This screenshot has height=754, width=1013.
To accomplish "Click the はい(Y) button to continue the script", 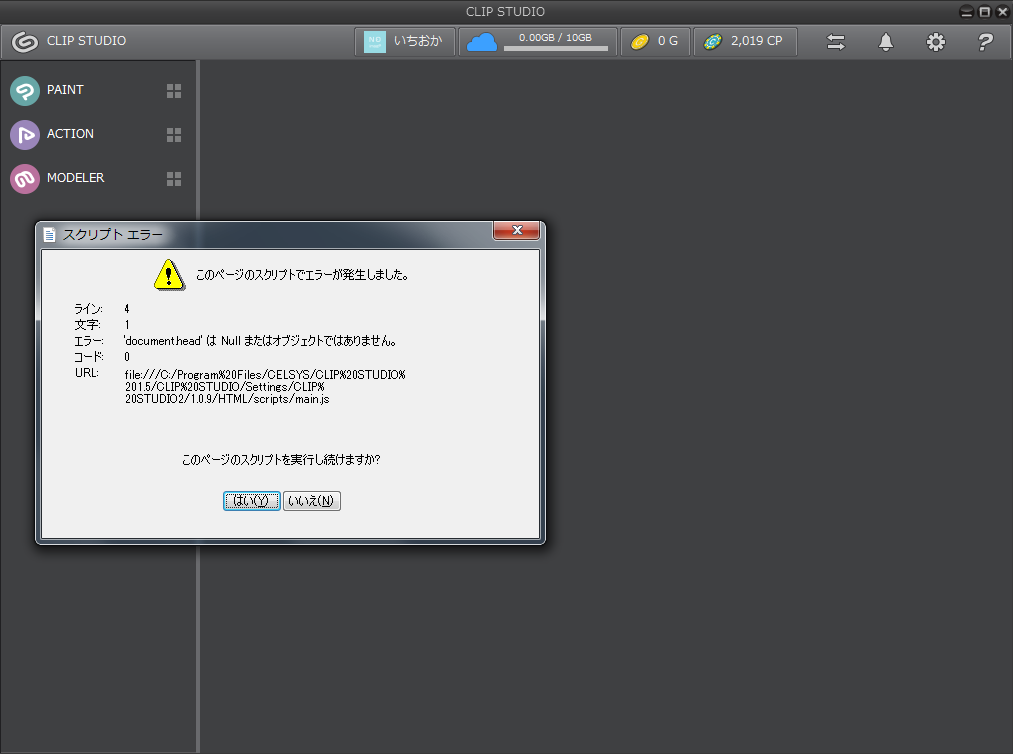I will point(251,501).
